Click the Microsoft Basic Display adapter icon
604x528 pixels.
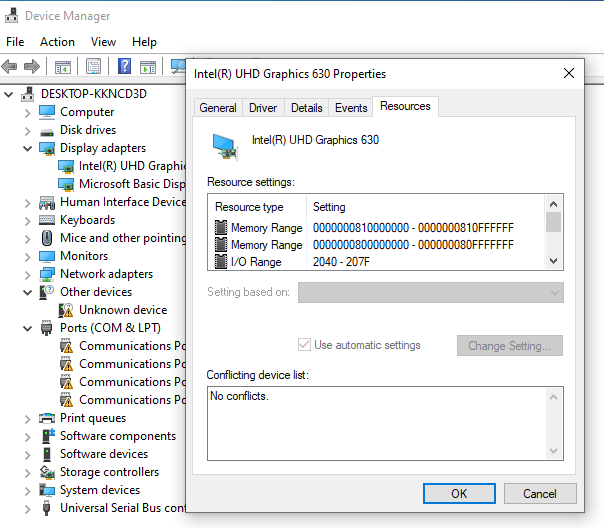tap(66, 184)
